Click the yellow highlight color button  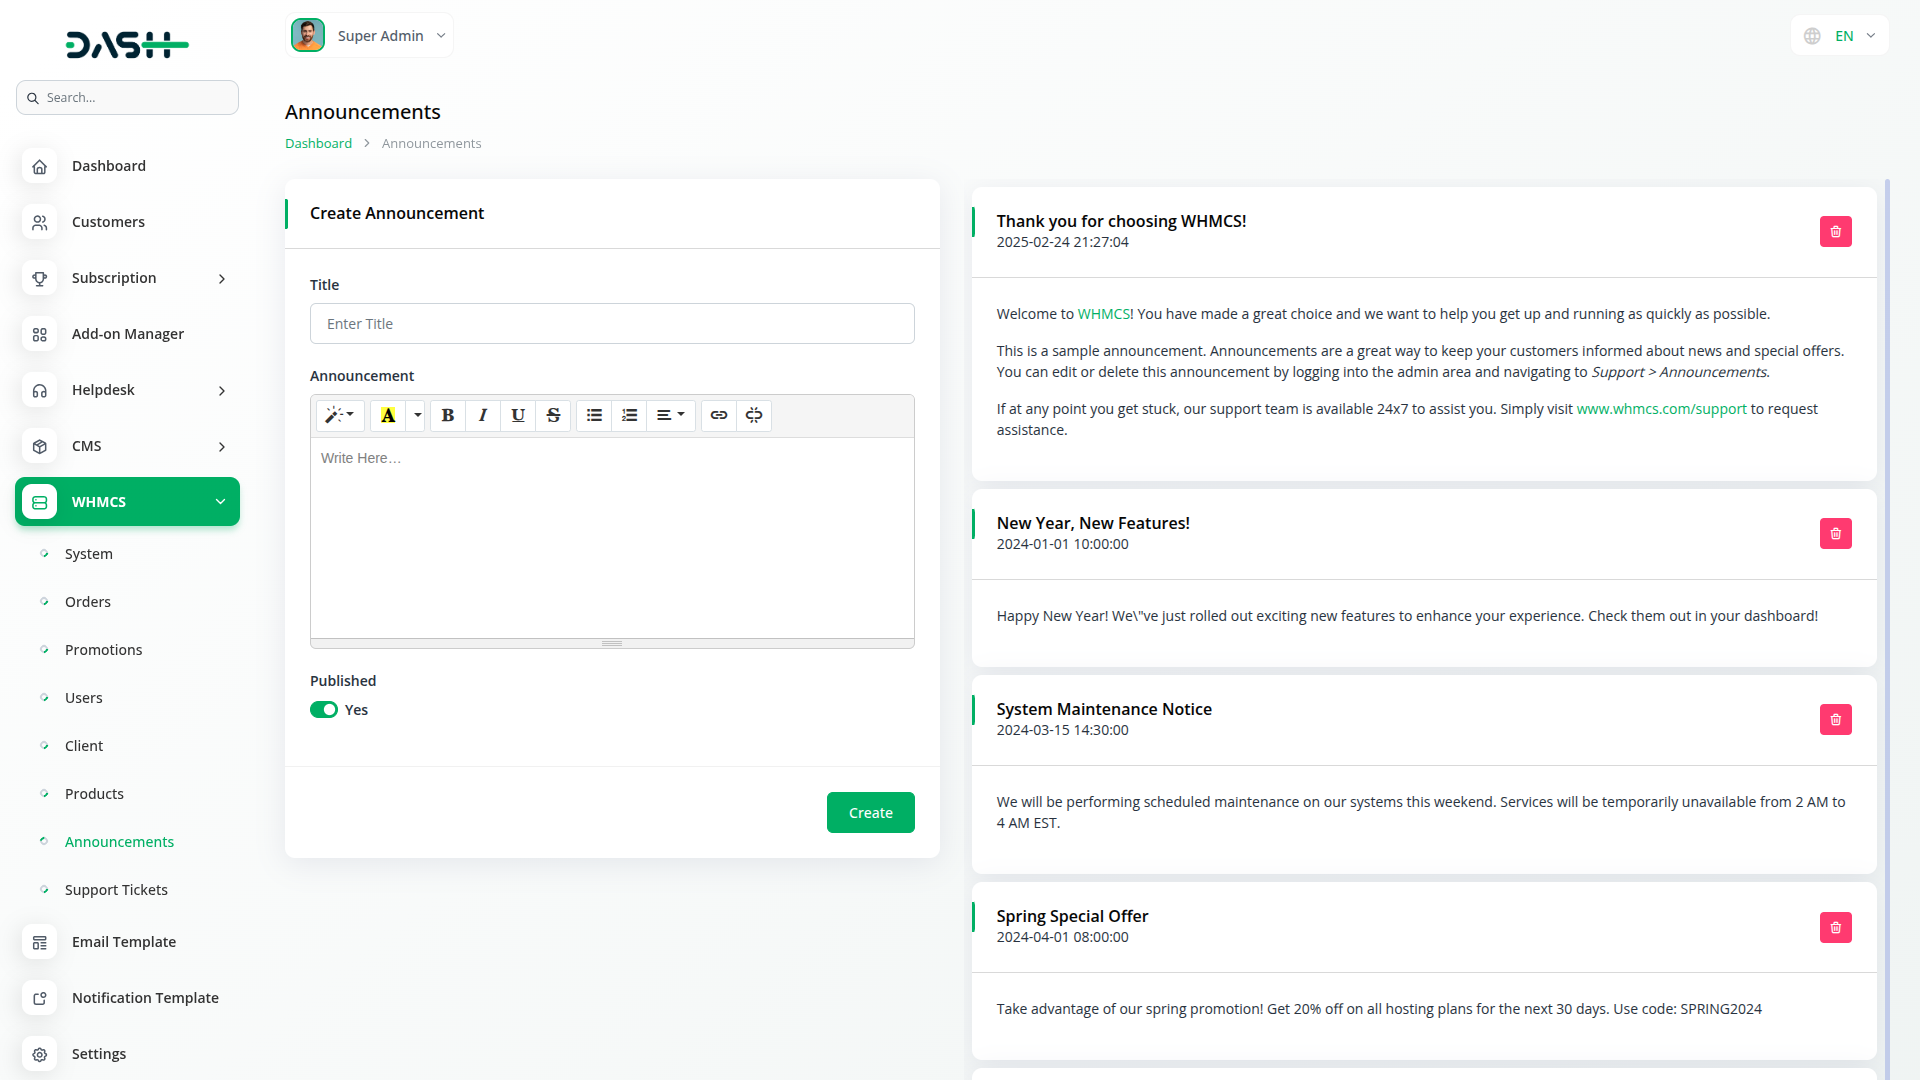tap(388, 415)
